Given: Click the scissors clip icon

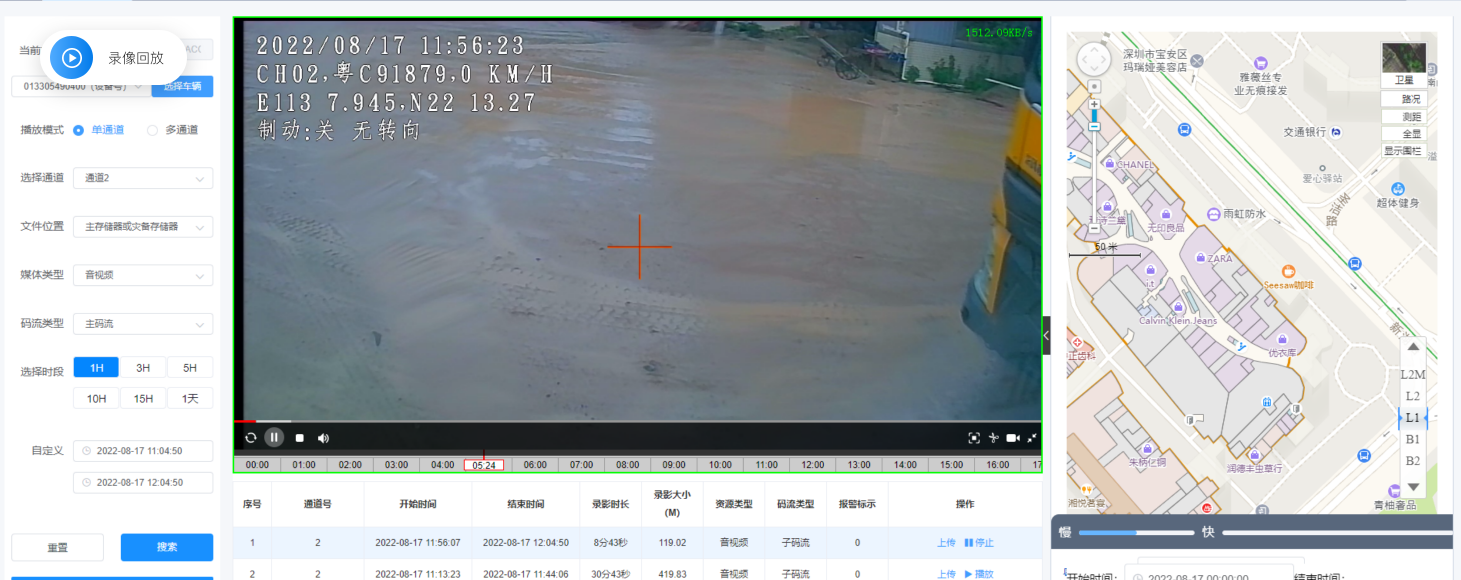Looking at the screenshot, I should [x=993, y=438].
